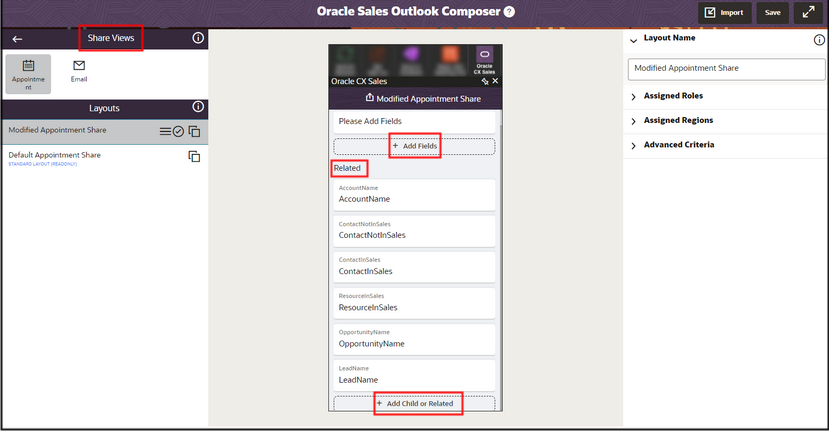Expand the Advanced Criteria section
Screen dimensions: 829x432
click(x=633, y=145)
